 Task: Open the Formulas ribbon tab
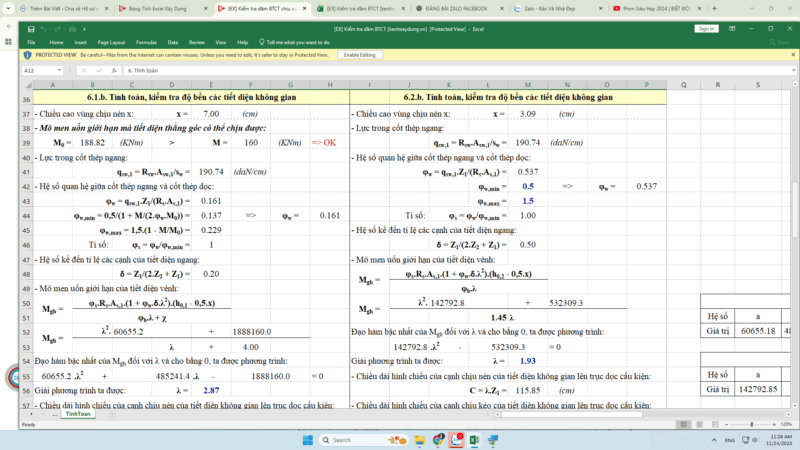click(146, 42)
